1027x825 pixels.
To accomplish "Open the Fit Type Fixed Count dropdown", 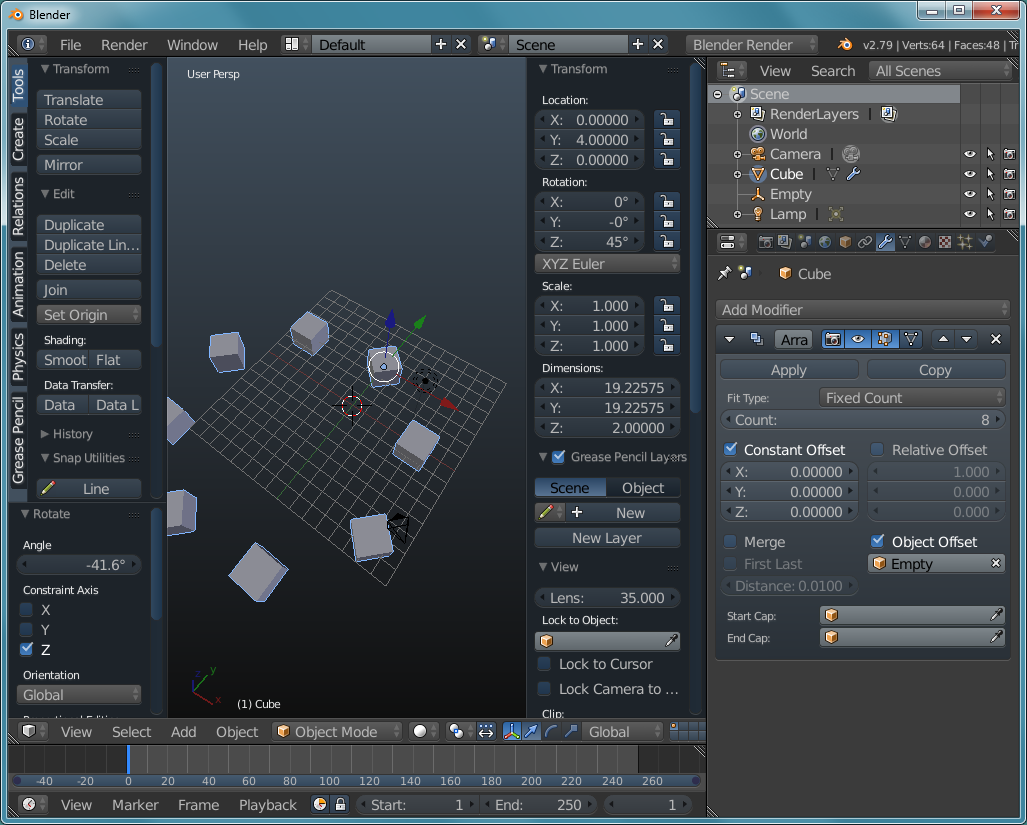I will [x=912, y=397].
